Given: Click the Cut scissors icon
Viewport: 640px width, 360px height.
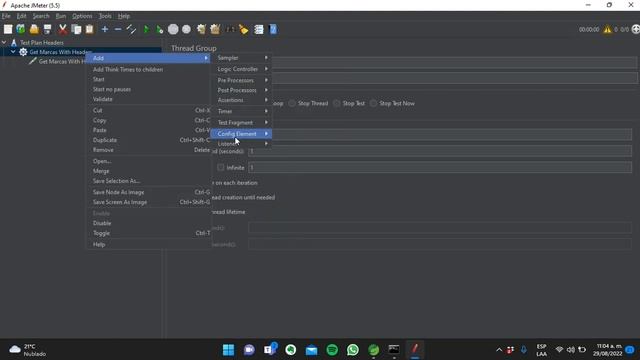Looking at the screenshot, I should pos(62,29).
